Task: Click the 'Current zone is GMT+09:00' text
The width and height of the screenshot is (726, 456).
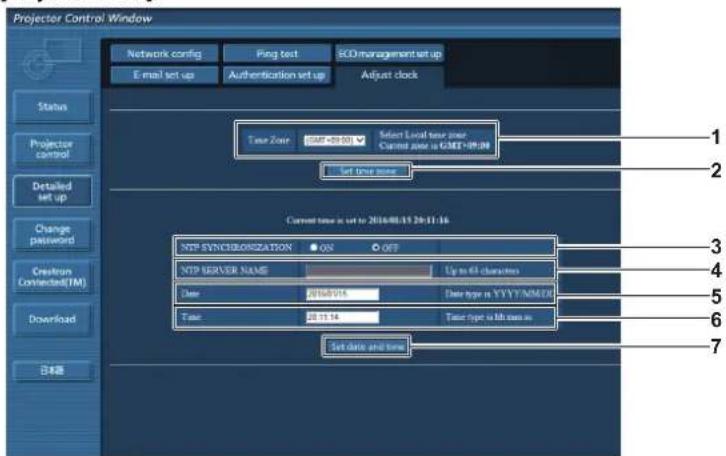Action: tap(434, 146)
